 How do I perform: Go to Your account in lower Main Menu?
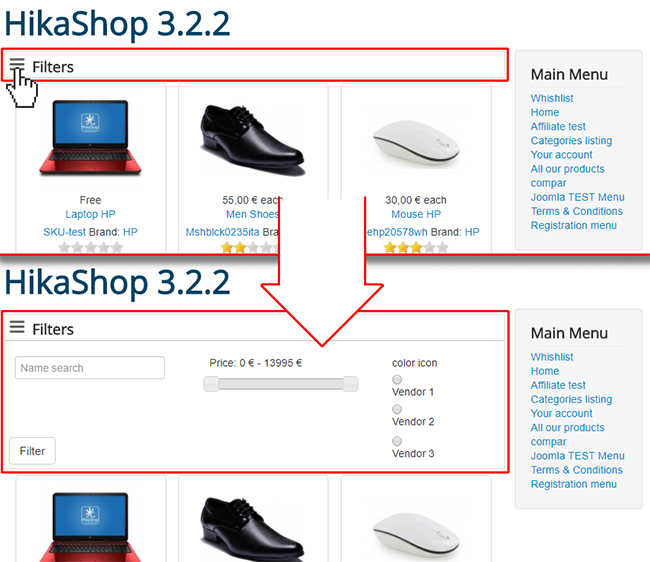click(x=561, y=413)
